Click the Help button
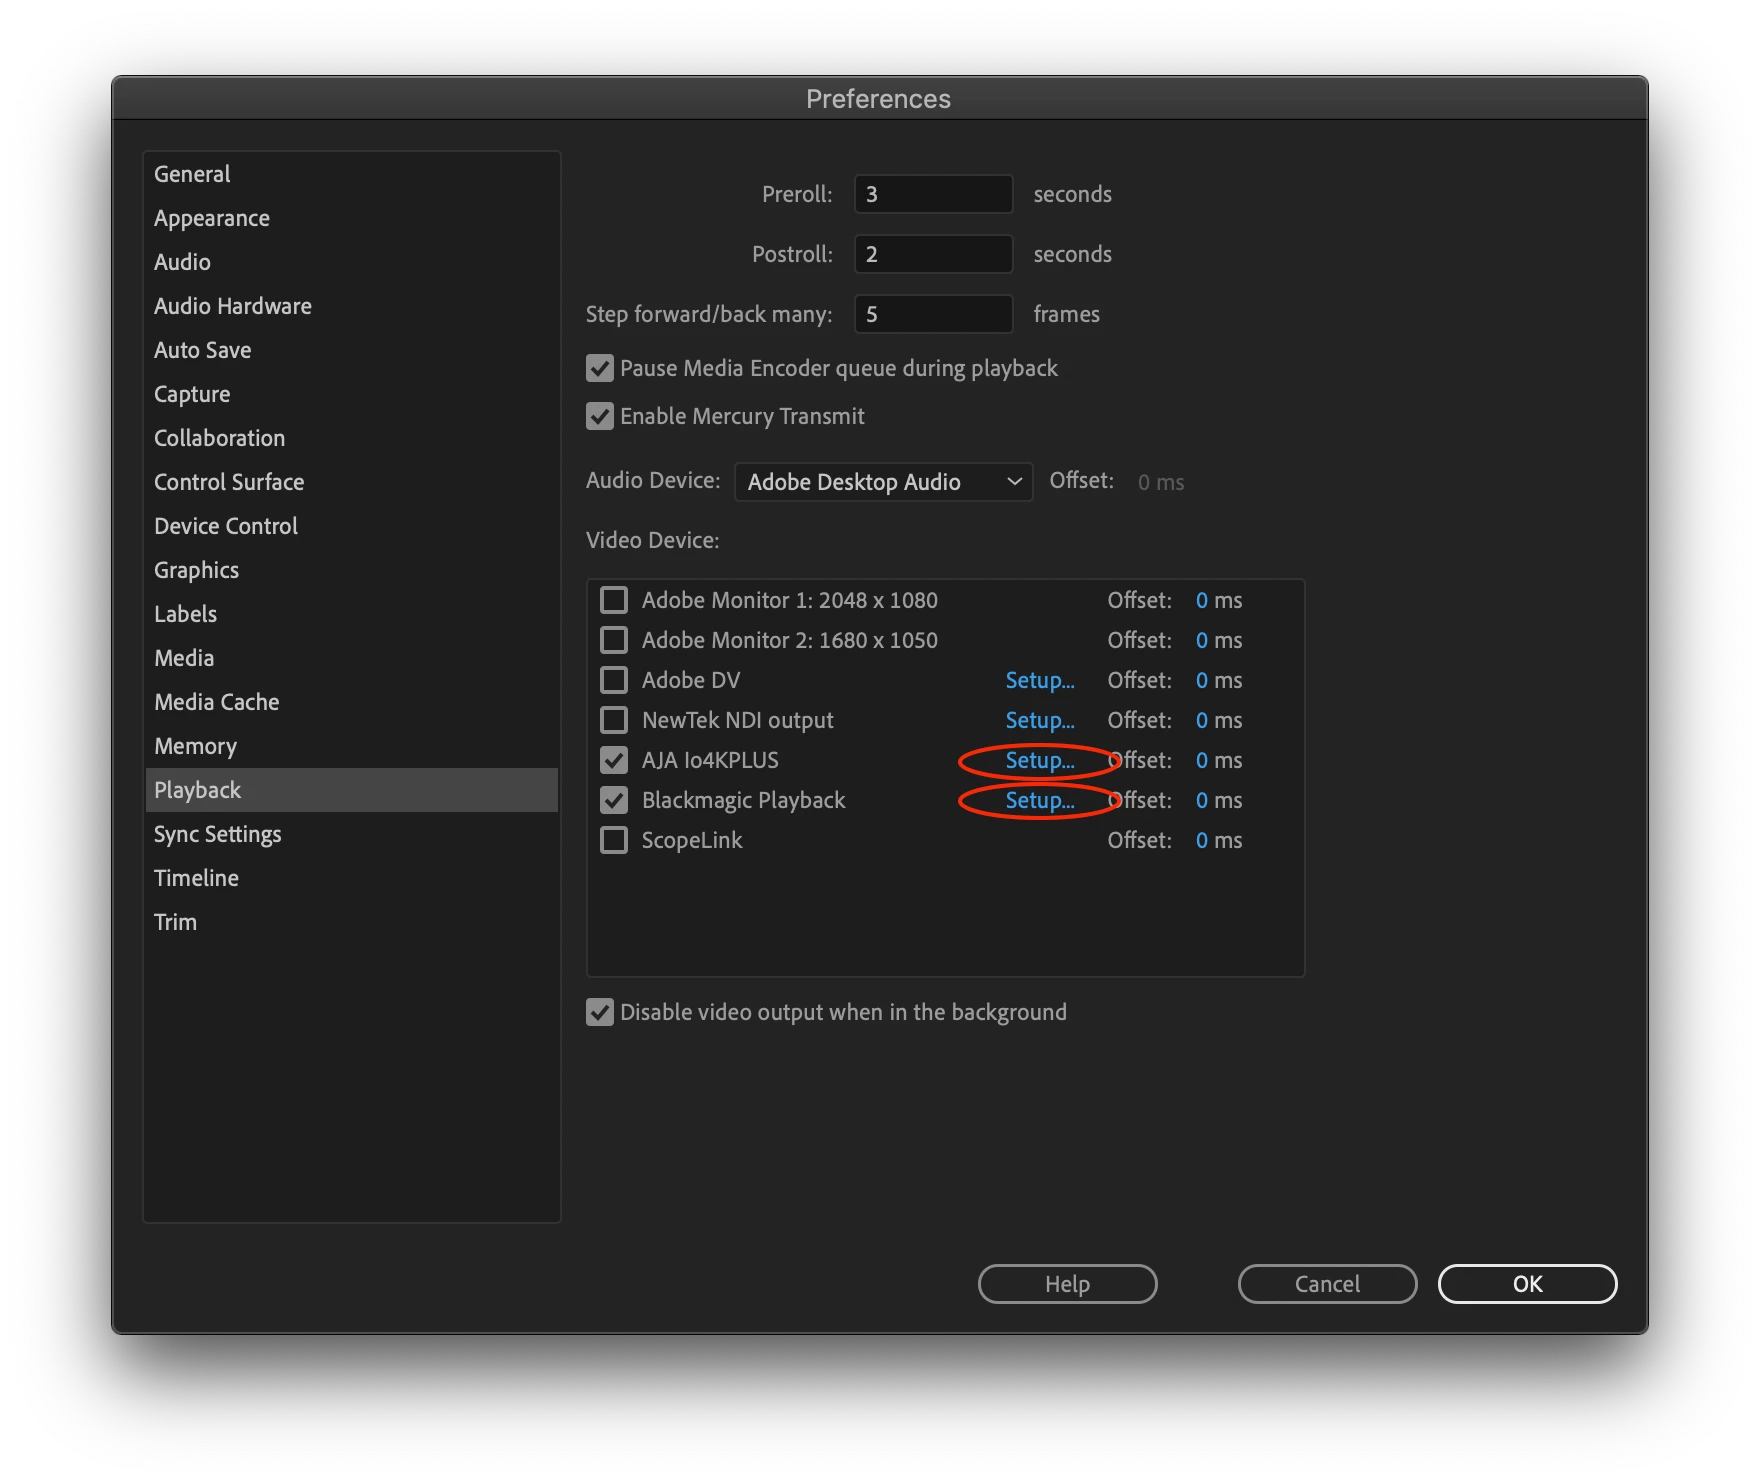Screen dimensions: 1760x1482 (1067, 1284)
